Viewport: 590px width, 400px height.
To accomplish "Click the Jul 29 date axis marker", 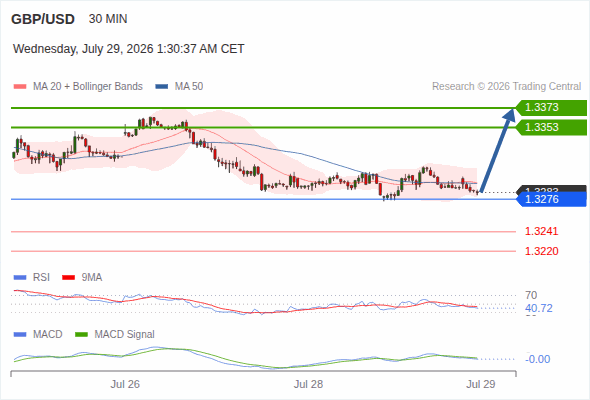I will click(x=481, y=384).
